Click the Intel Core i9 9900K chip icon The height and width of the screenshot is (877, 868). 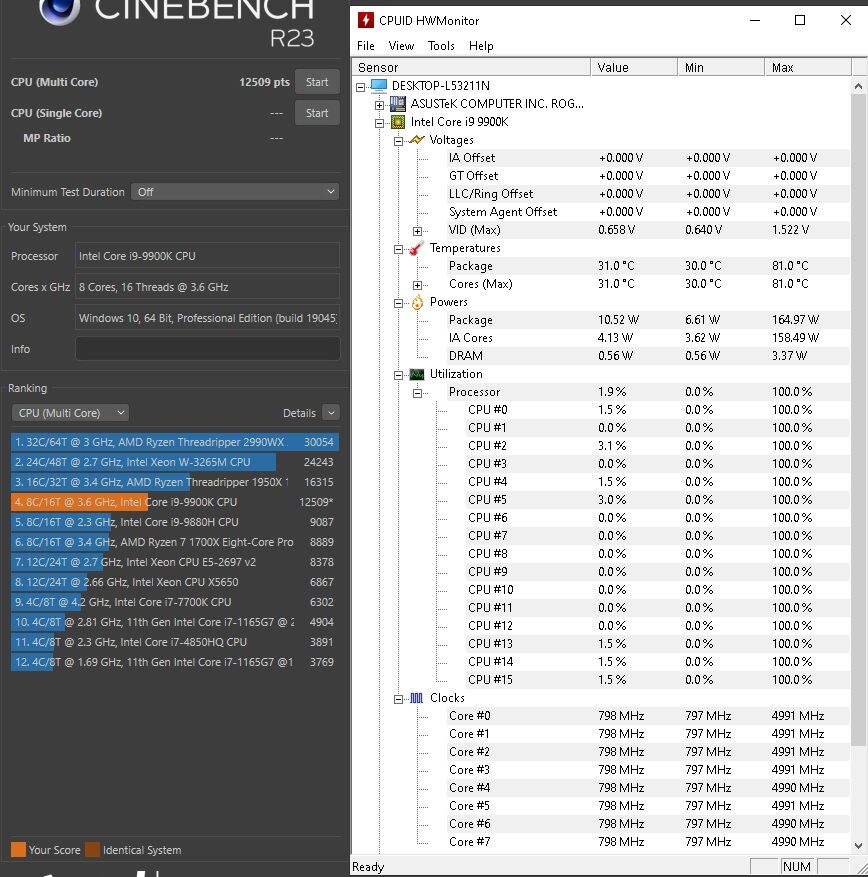pyautogui.click(x=398, y=122)
